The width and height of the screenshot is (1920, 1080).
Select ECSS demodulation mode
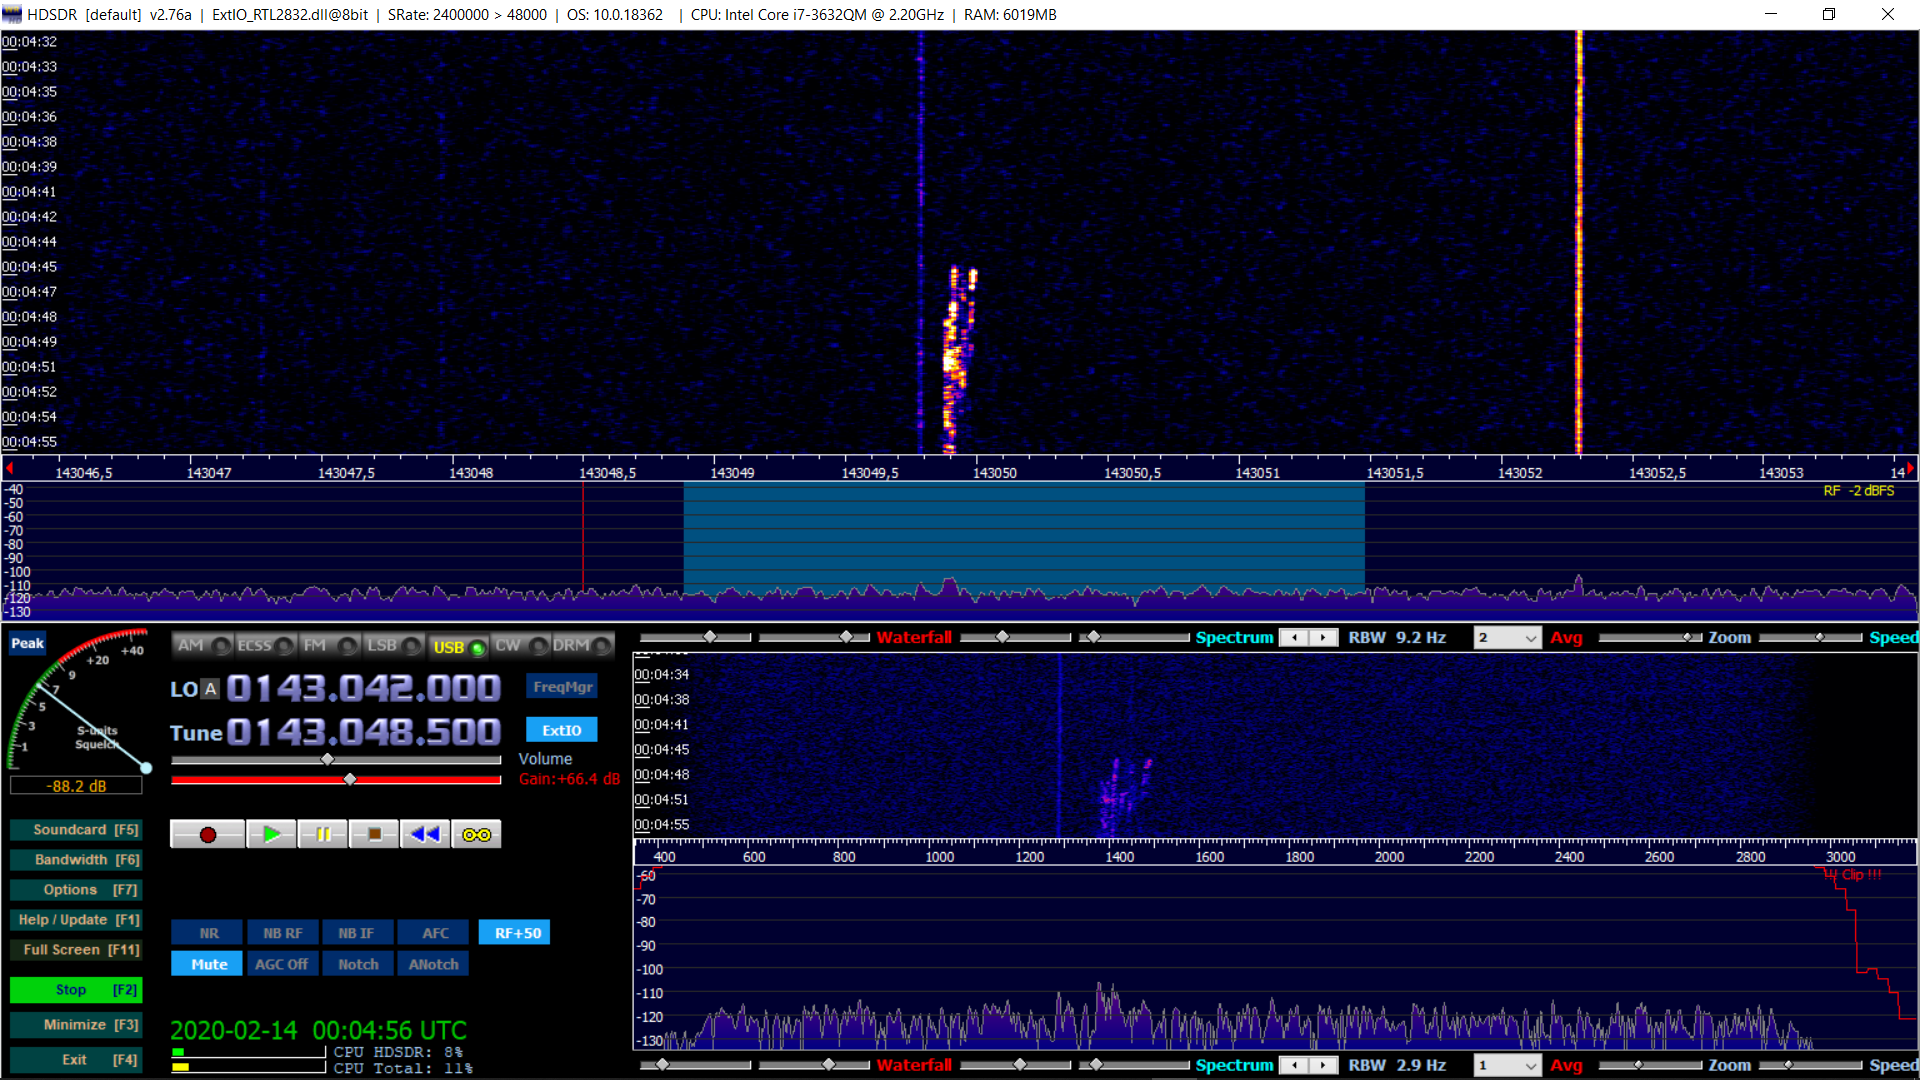pyautogui.click(x=265, y=646)
